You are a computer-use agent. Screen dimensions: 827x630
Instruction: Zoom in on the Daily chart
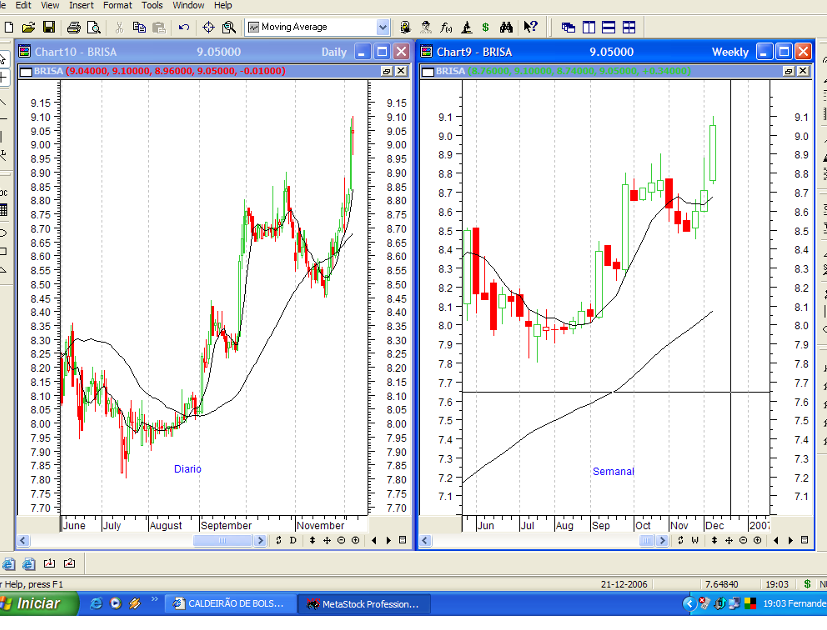(x=355, y=540)
